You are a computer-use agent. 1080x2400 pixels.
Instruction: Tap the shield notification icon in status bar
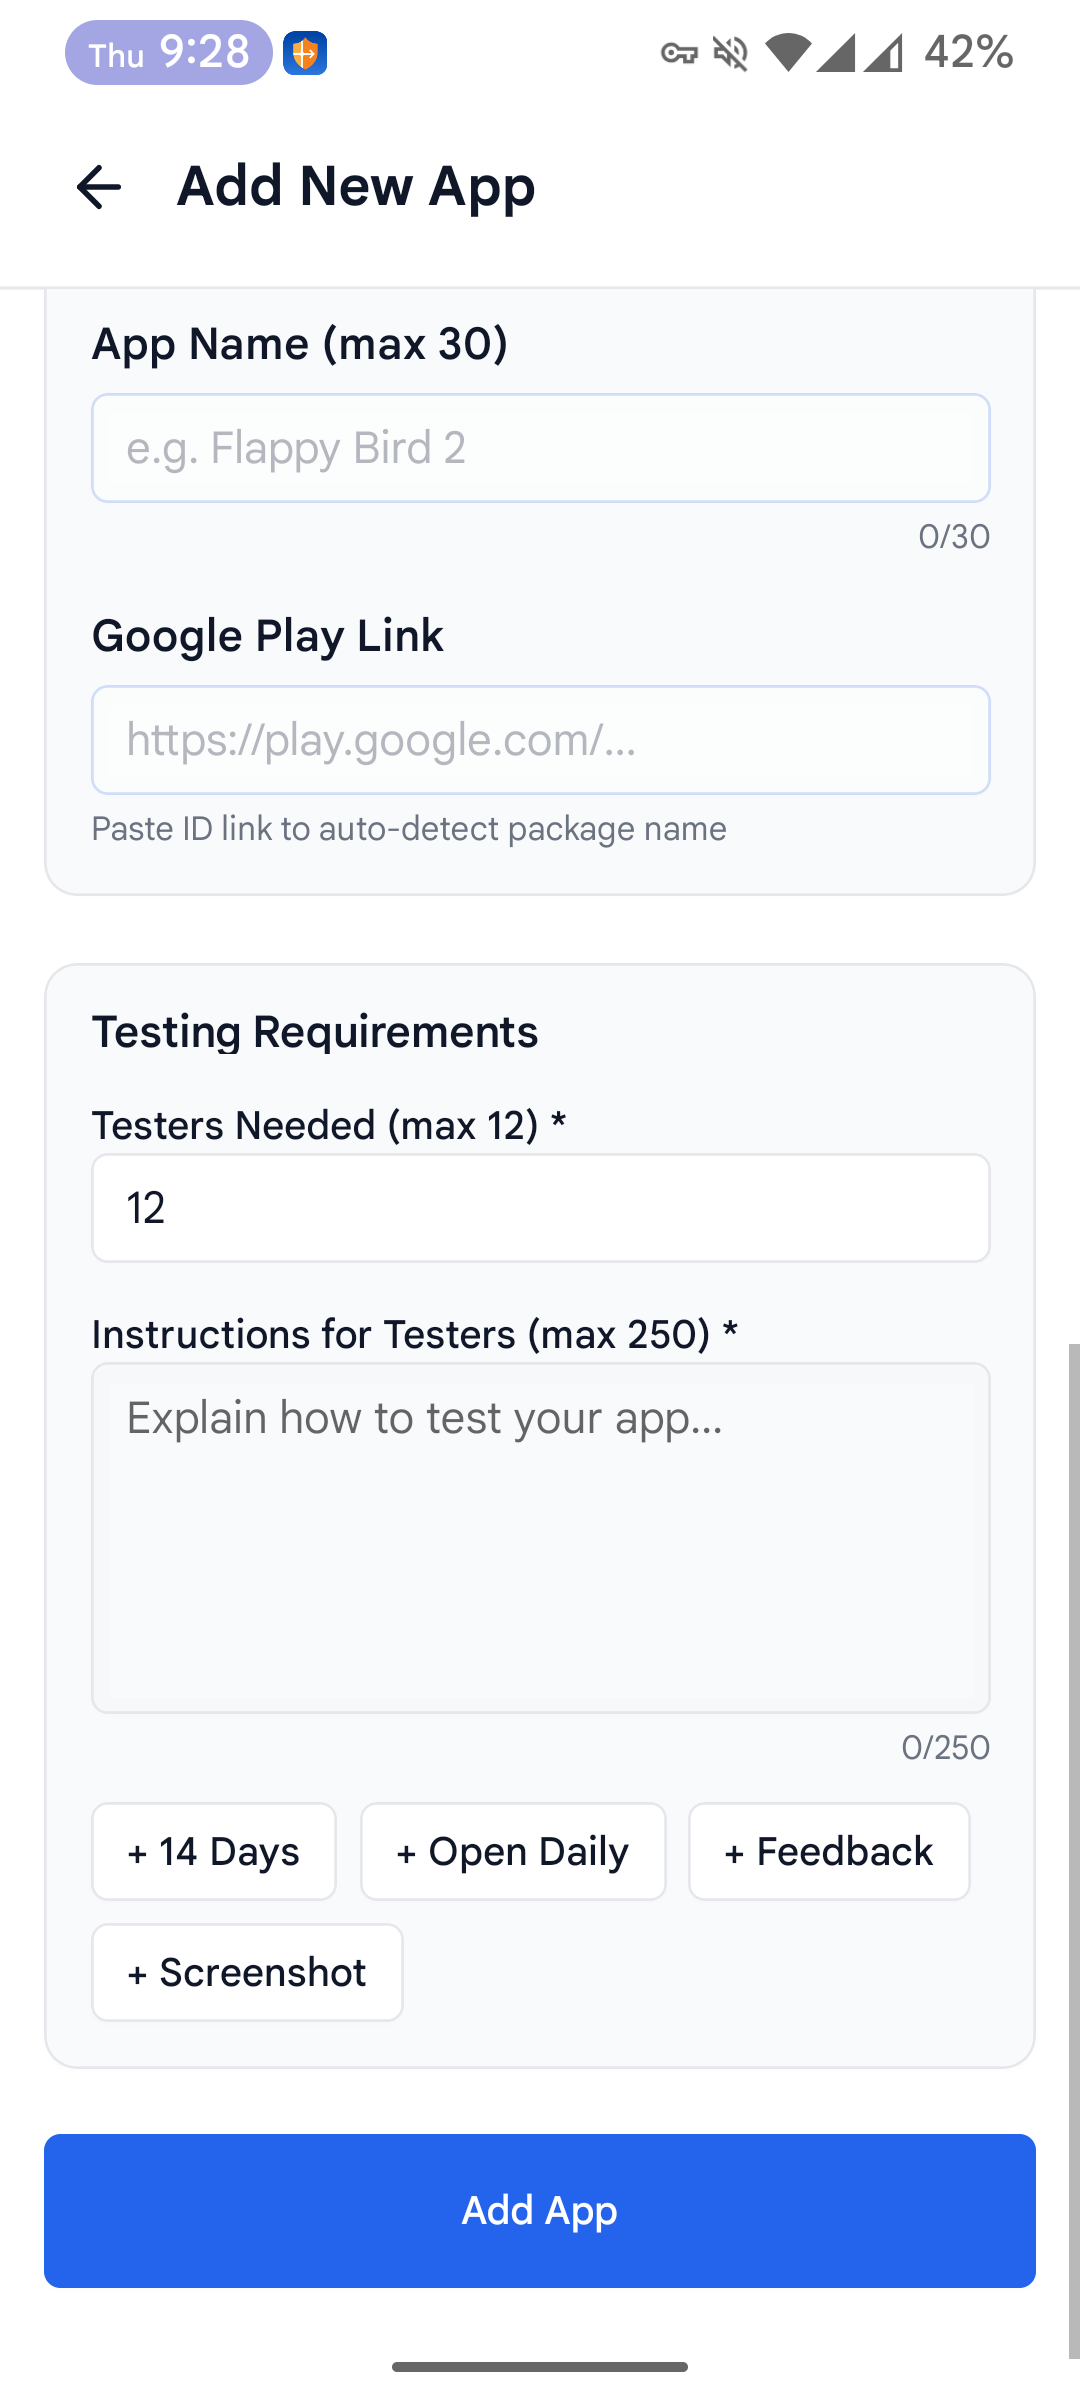[306, 54]
